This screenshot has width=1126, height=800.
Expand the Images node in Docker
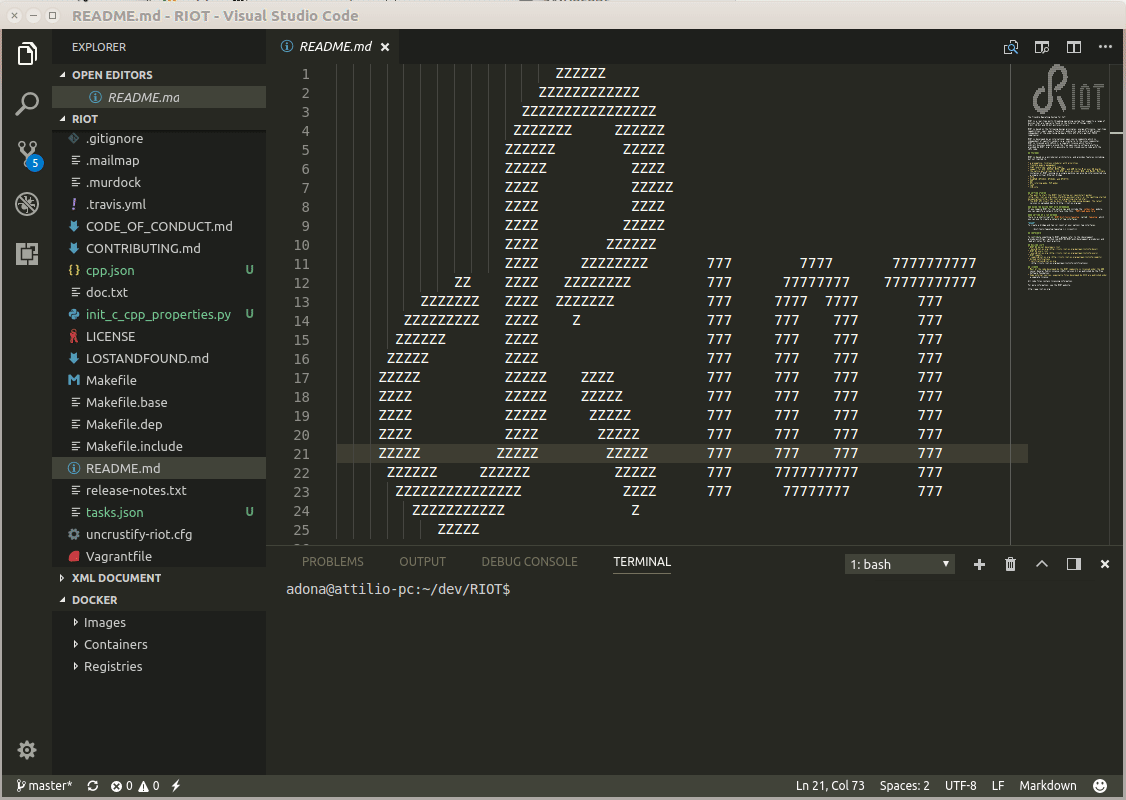coord(104,622)
